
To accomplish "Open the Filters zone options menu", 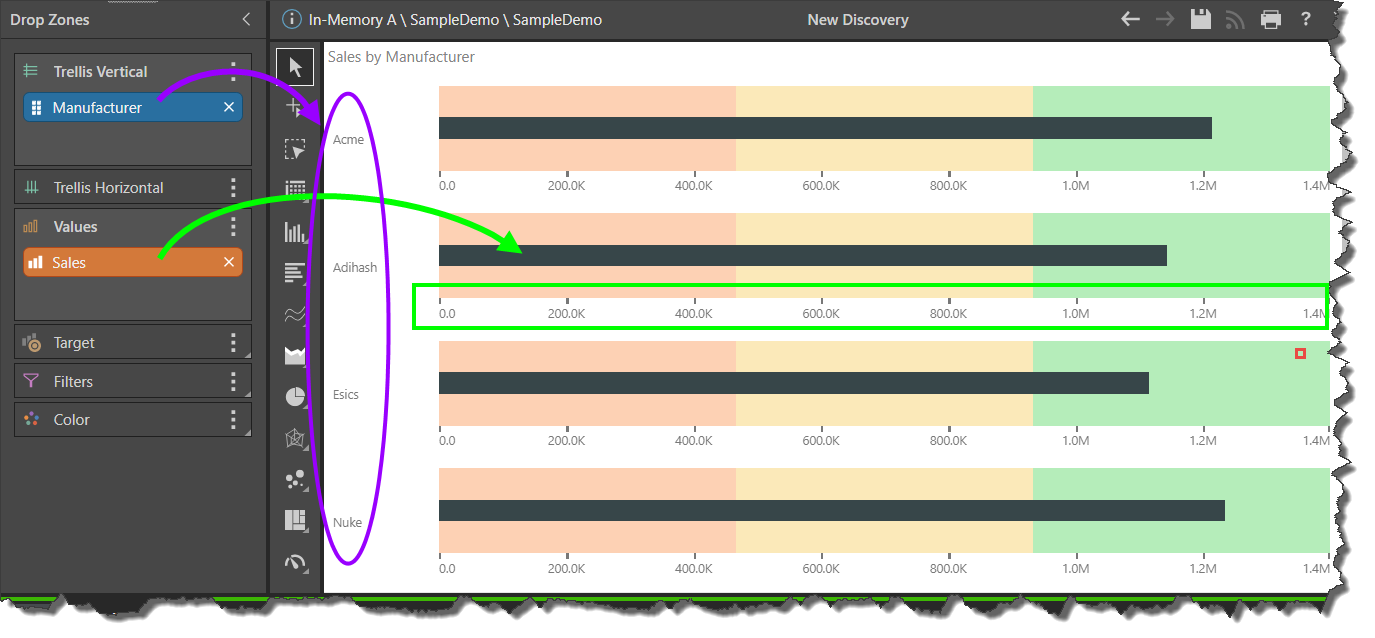I will 234,382.
